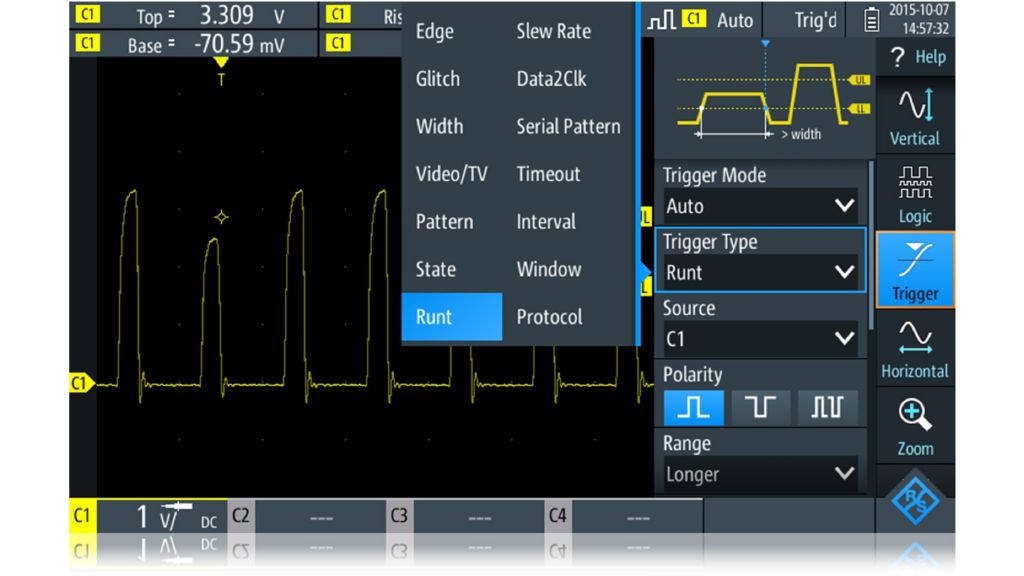The height and width of the screenshot is (576, 1024).
Task: Set positive runt polarity
Action: (x=694, y=408)
